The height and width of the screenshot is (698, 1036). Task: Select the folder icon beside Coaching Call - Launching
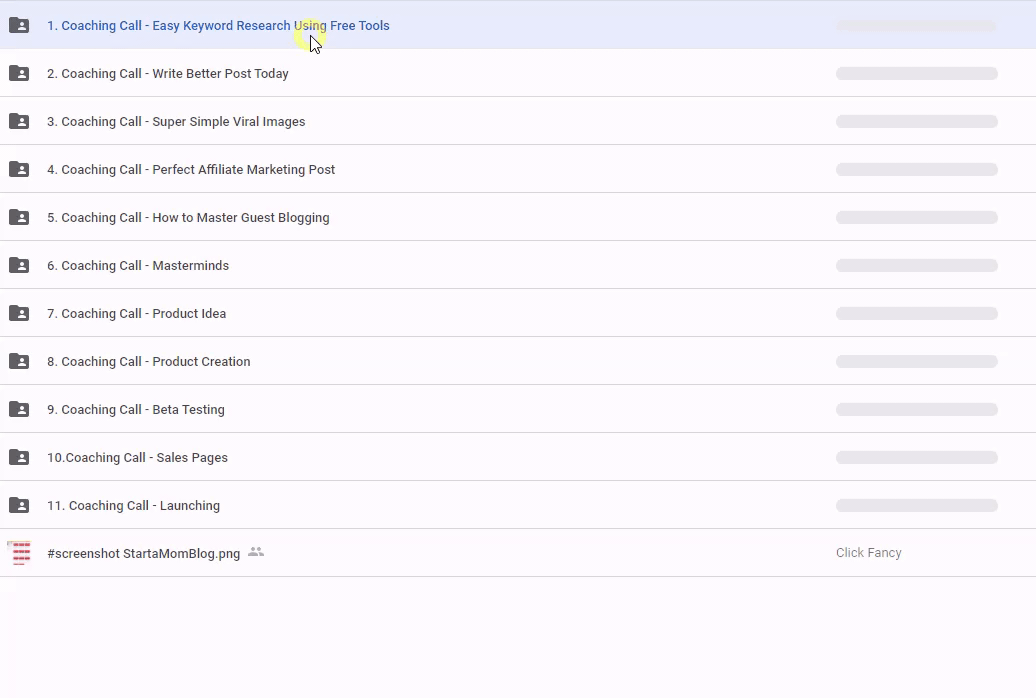19,505
